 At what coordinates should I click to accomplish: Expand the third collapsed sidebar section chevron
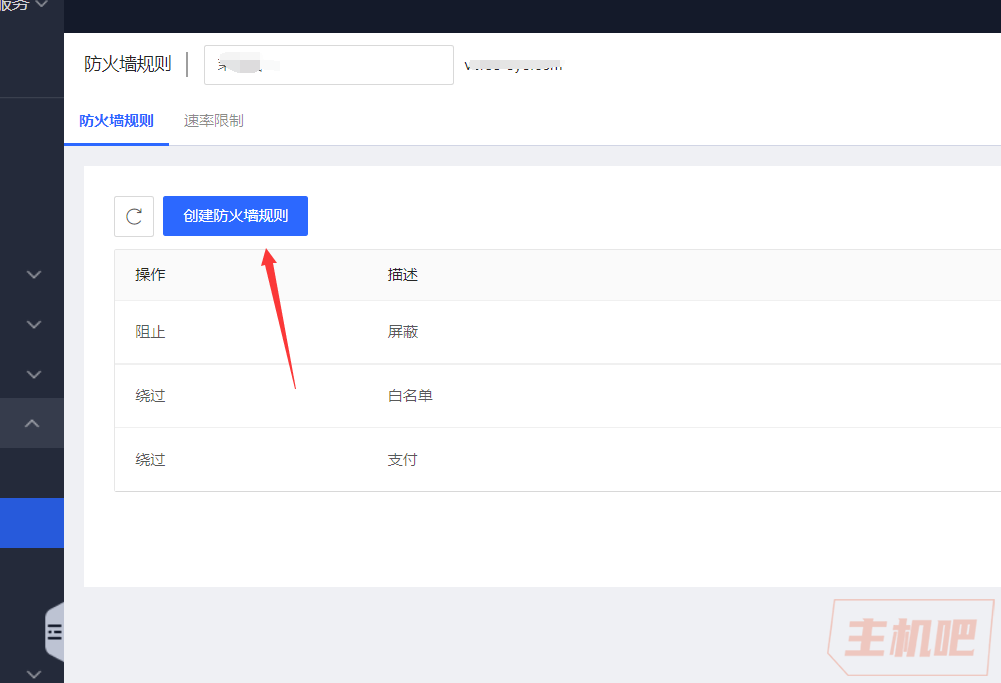pos(33,374)
